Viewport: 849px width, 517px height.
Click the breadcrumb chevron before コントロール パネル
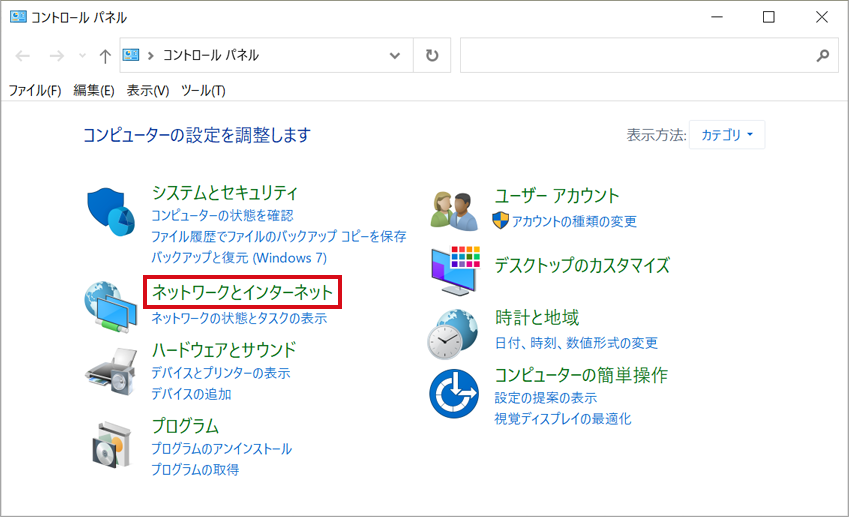(151, 56)
